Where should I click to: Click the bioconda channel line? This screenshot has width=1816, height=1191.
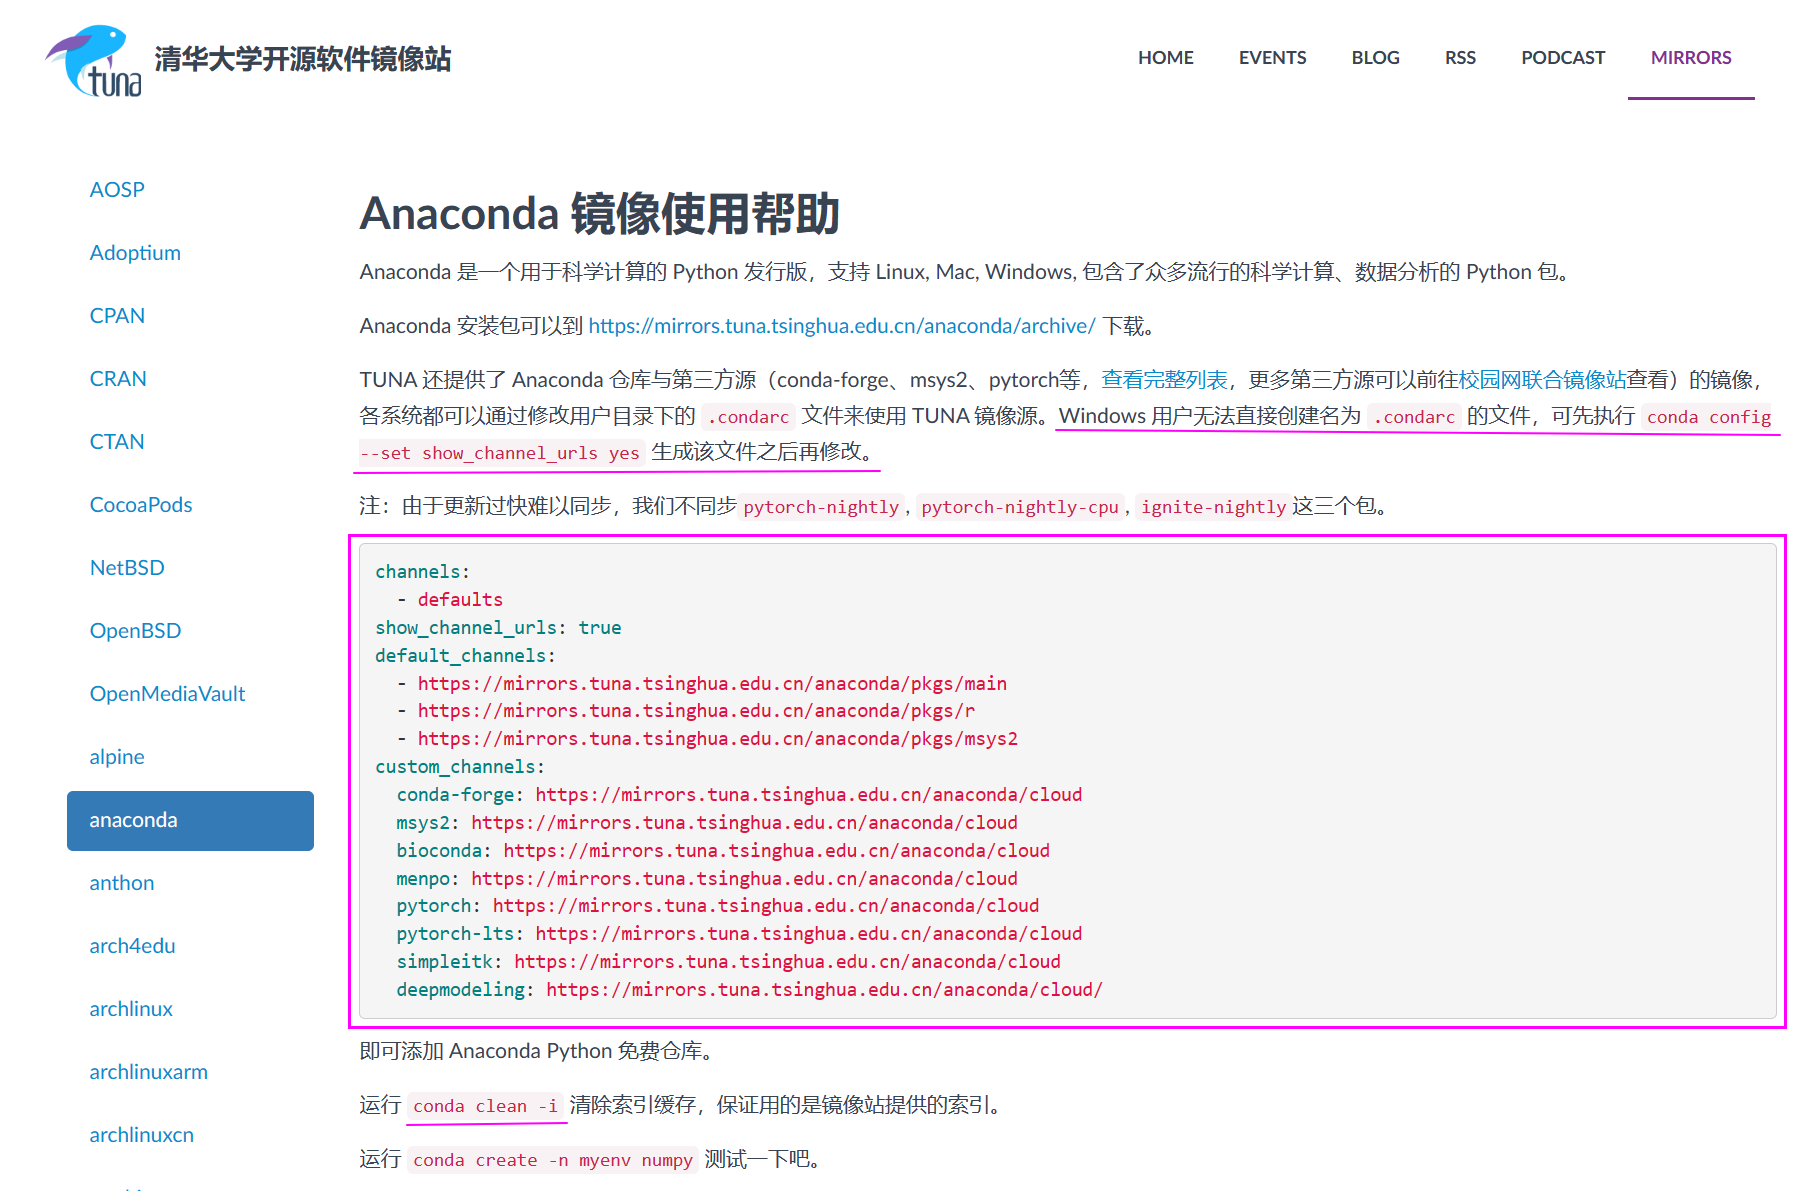(723, 851)
